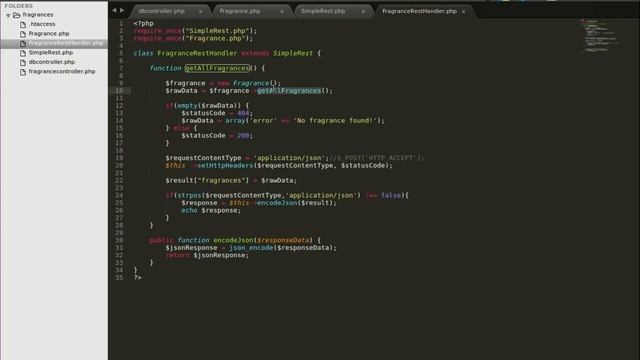Click the fragrances folder icon

tap(17, 15)
